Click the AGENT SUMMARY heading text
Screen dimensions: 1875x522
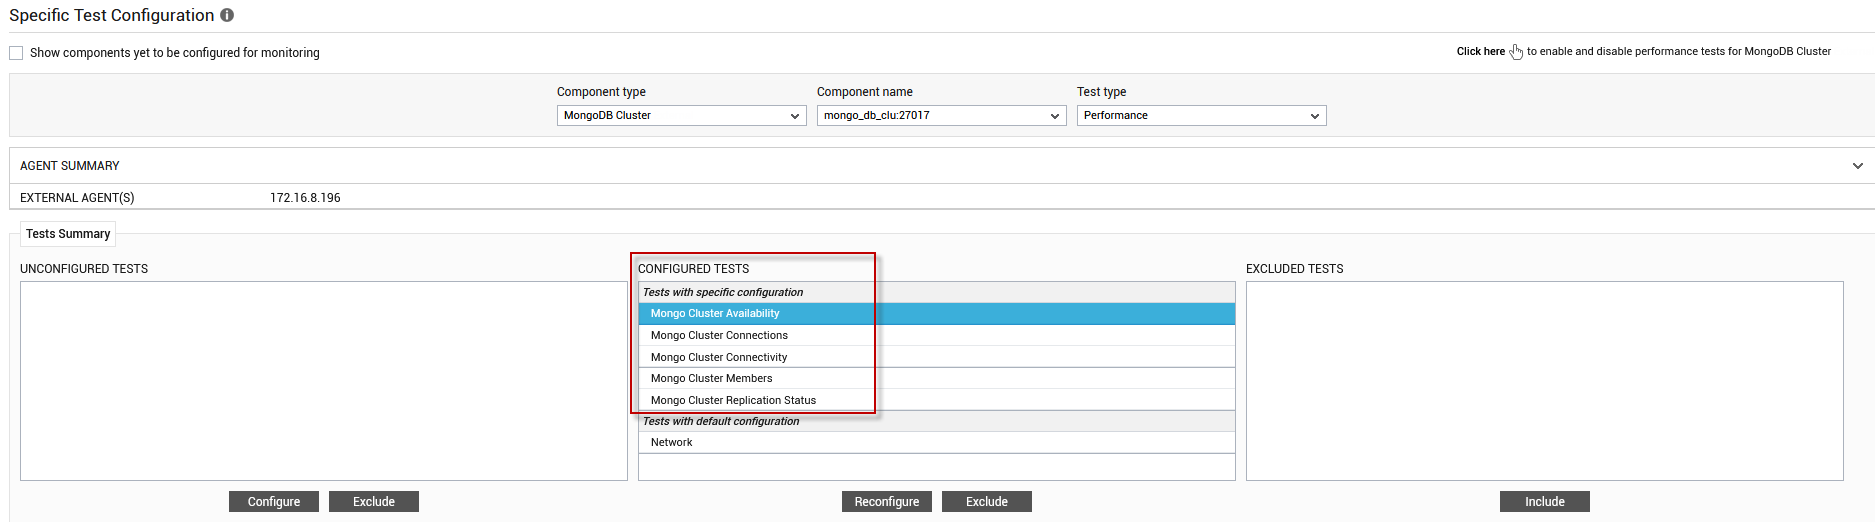click(x=70, y=166)
